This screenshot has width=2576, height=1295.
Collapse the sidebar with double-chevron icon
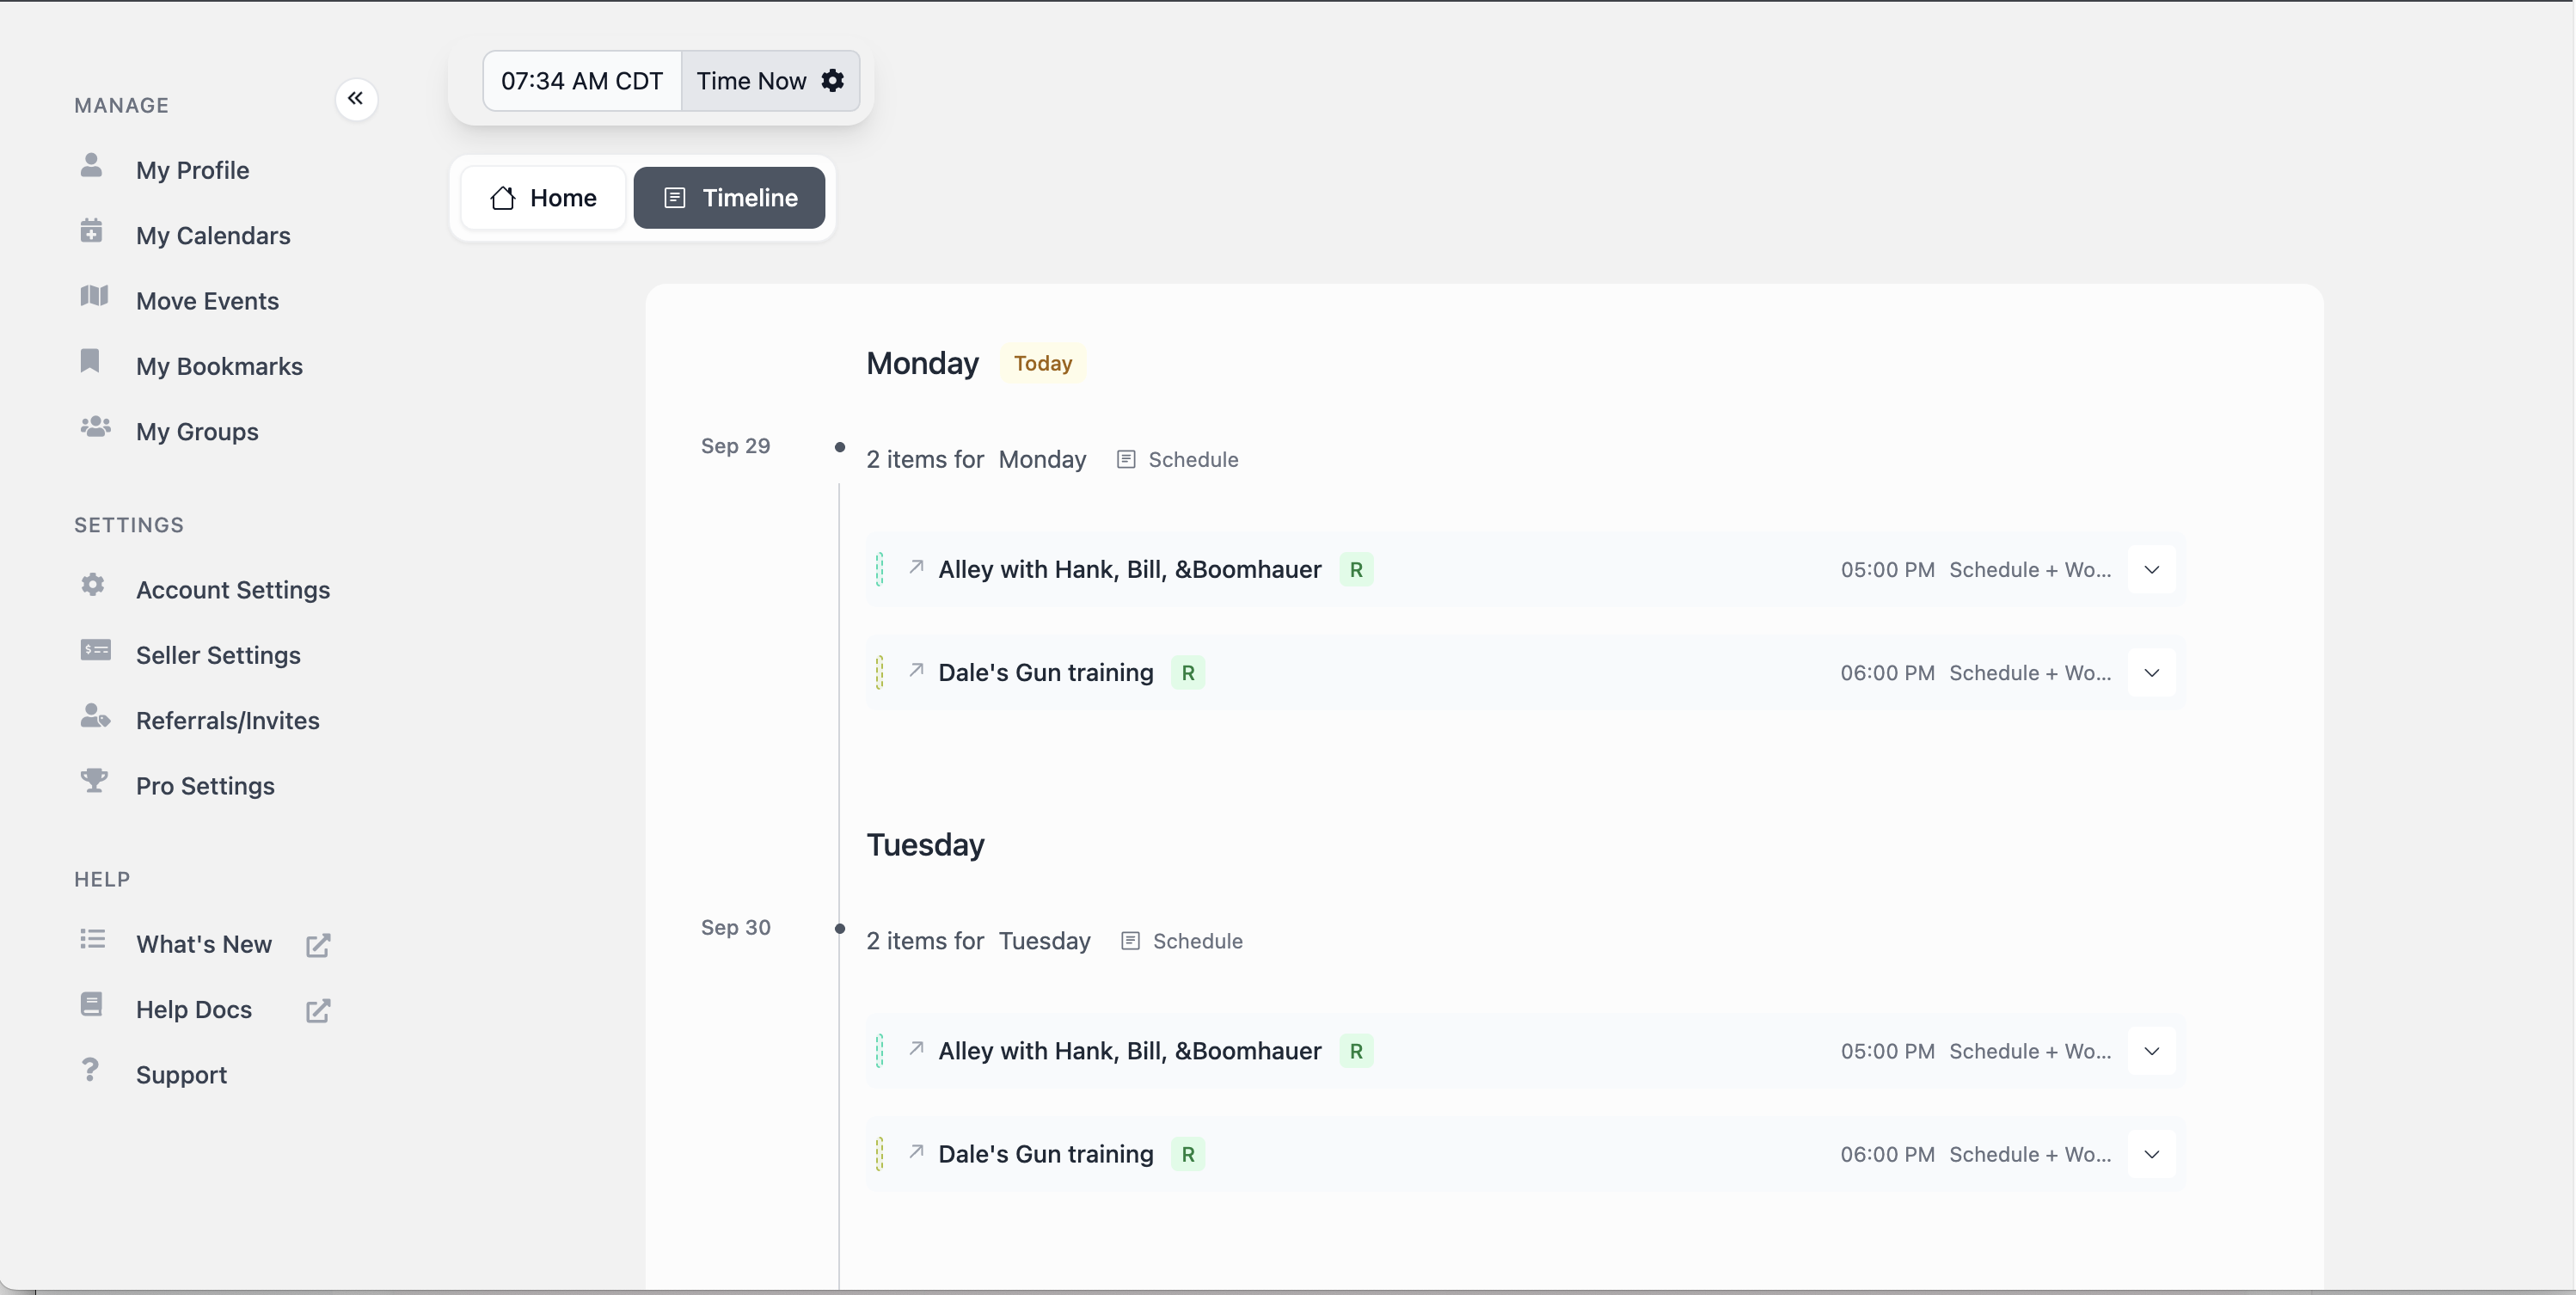(355, 98)
